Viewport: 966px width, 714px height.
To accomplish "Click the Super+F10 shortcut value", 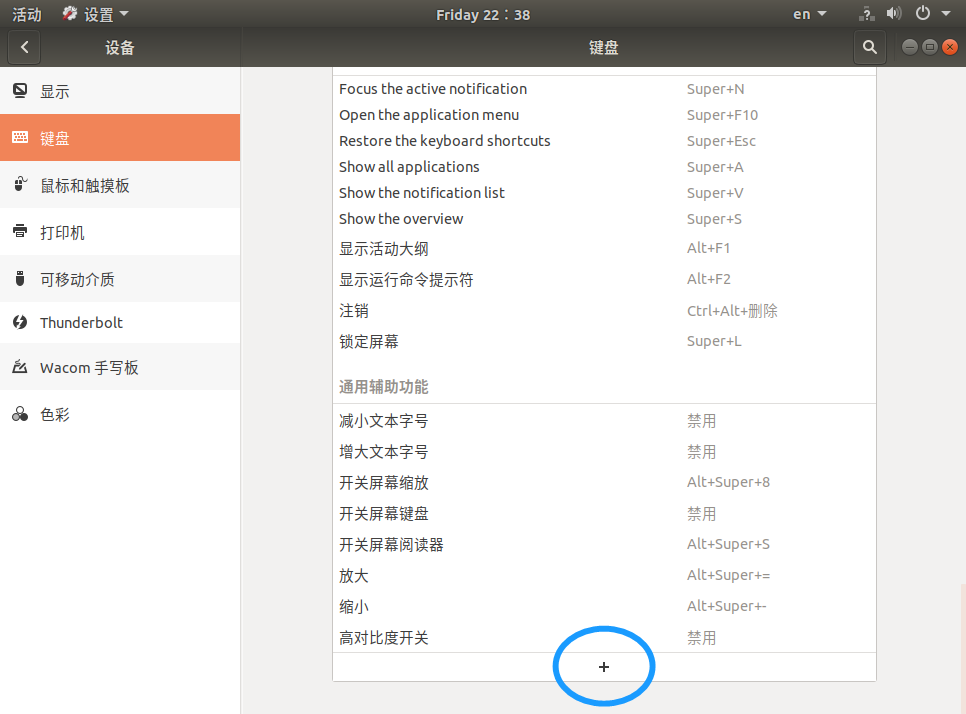I will (x=722, y=115).
